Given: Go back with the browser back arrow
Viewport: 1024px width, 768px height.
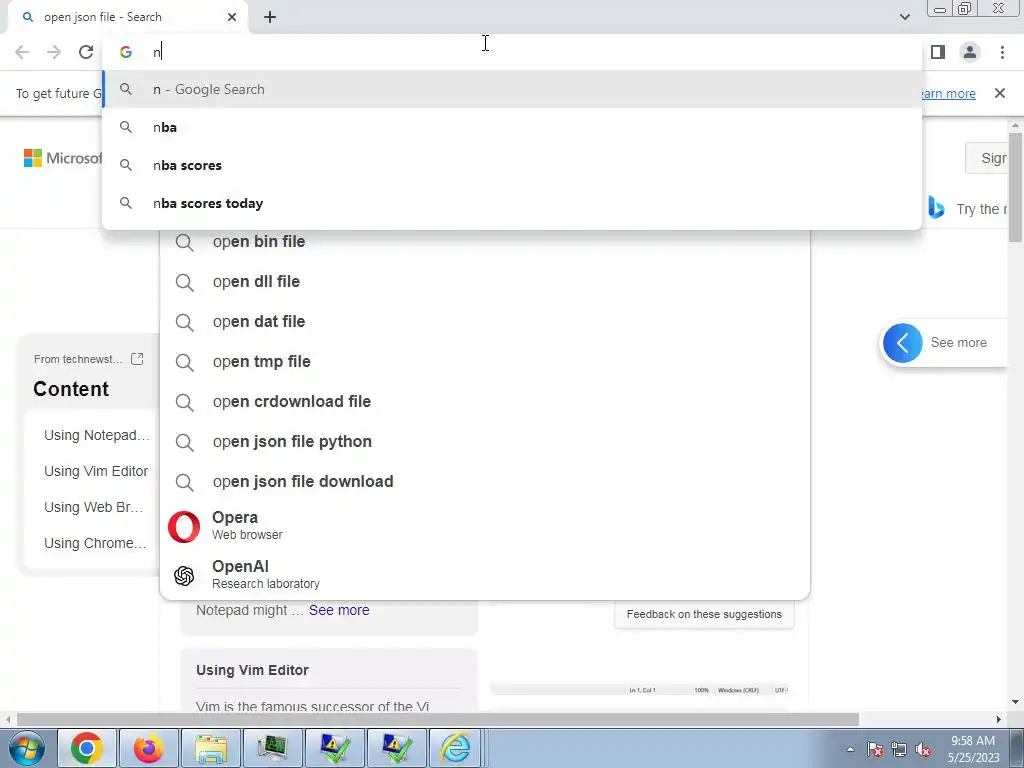Looking at the screenshot, I should click(x=22, y=52).
